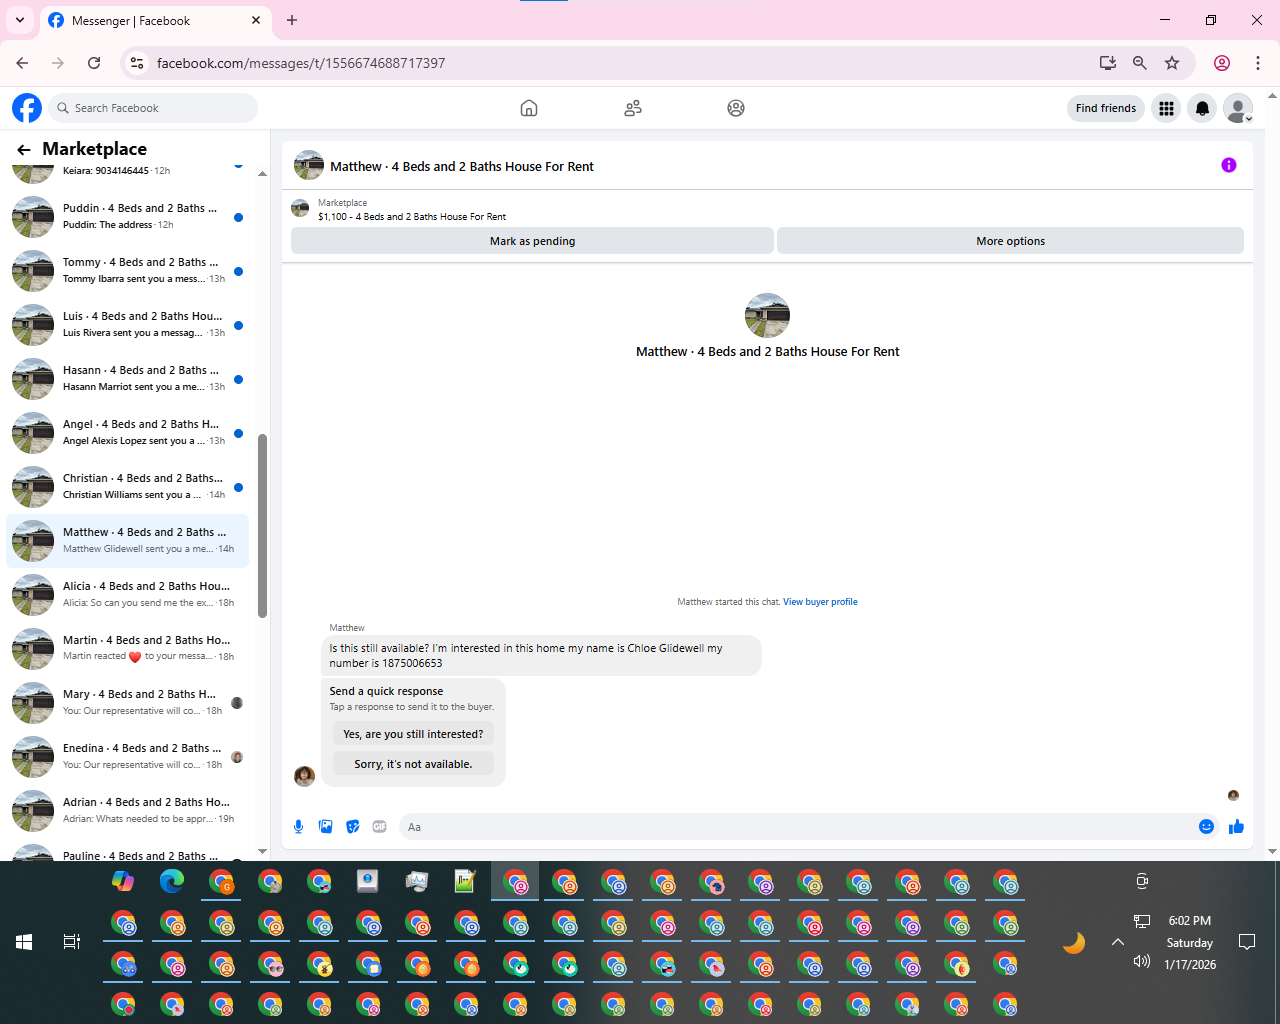
Task: Open a new browser tab
Action: pos(292,20)
